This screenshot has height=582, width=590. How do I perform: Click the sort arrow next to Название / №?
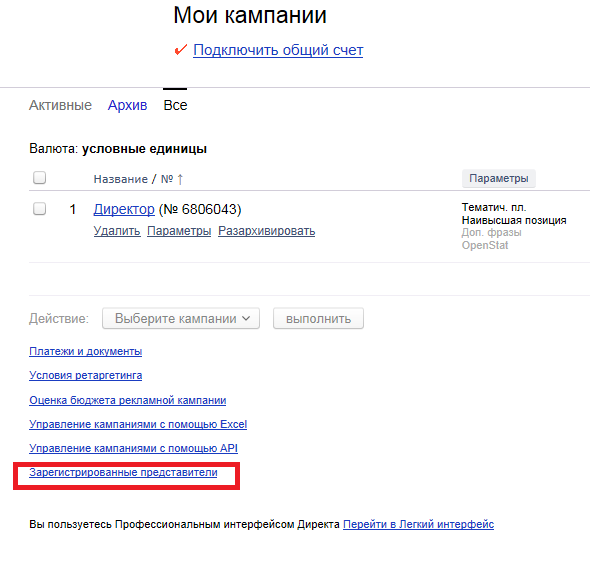tap(180, 179)
